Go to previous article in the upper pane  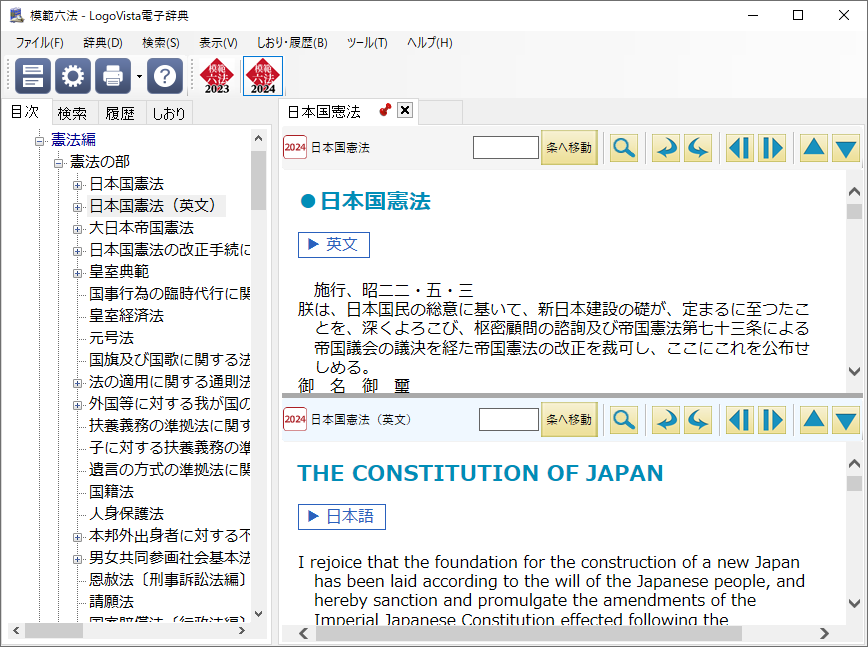(740, 148)
